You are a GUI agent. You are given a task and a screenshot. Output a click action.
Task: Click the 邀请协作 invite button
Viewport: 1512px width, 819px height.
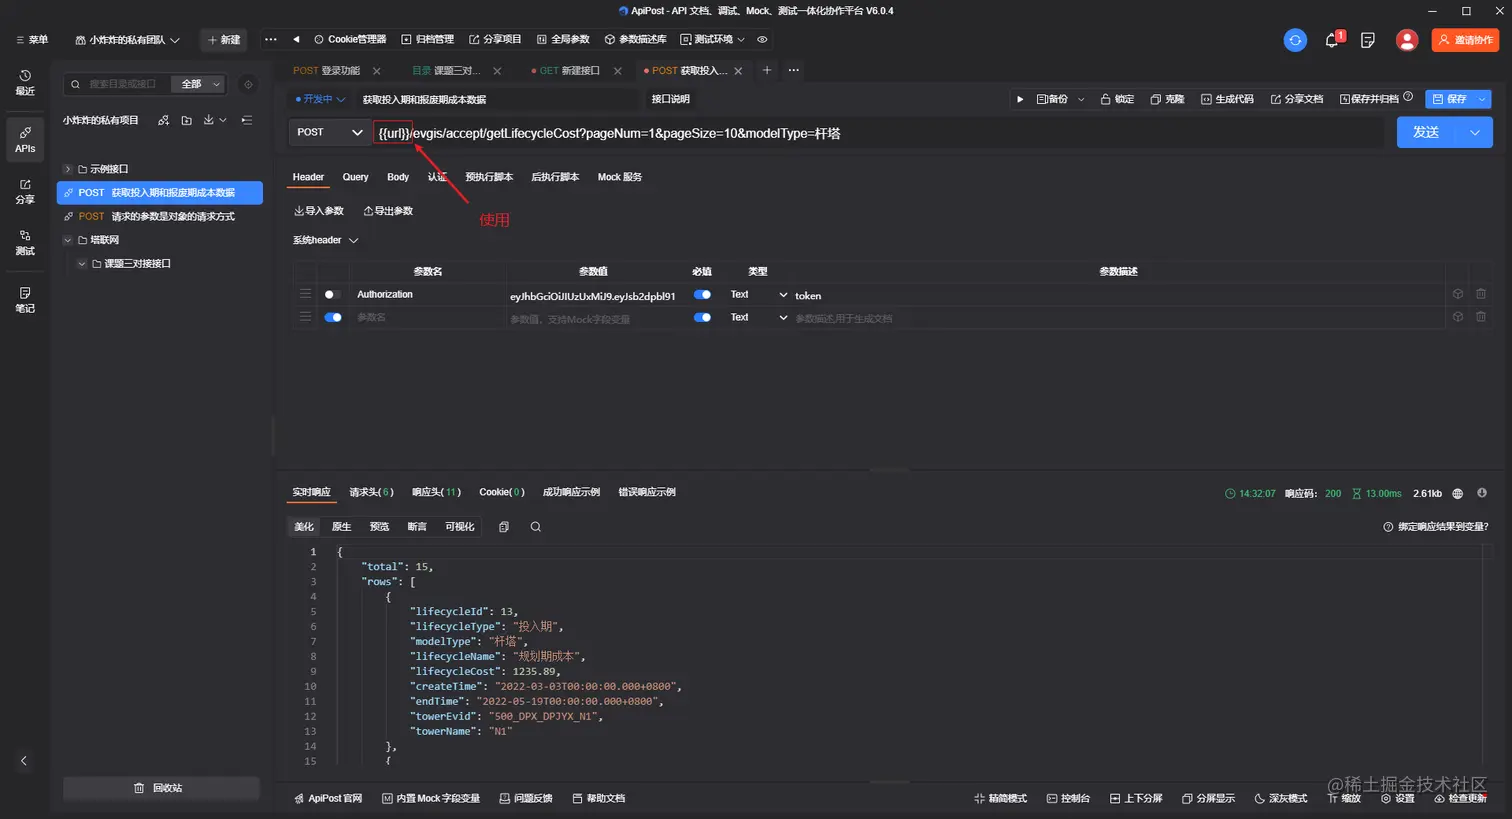(x=1465, y=40)
